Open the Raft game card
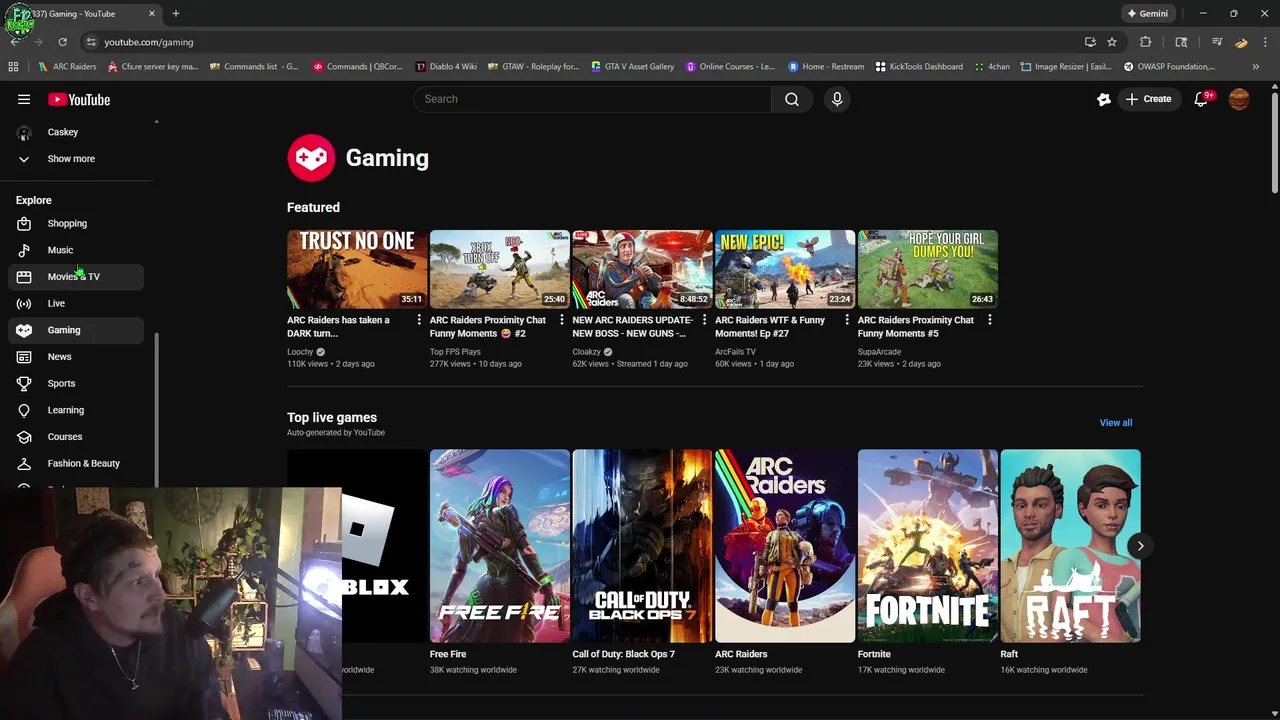Viewport: 1280px width, 720px height. pos(1070,546)
